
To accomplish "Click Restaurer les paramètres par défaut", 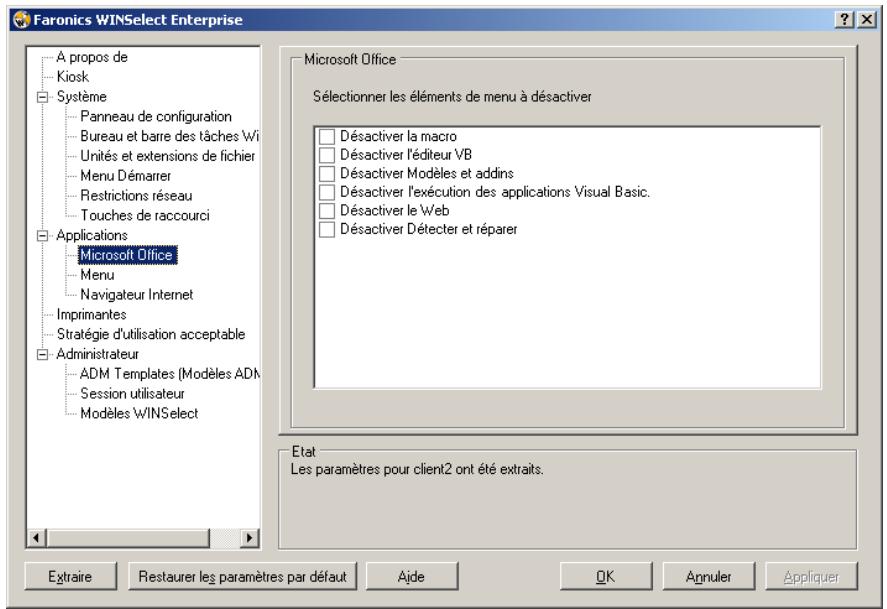I will [243, 577].
